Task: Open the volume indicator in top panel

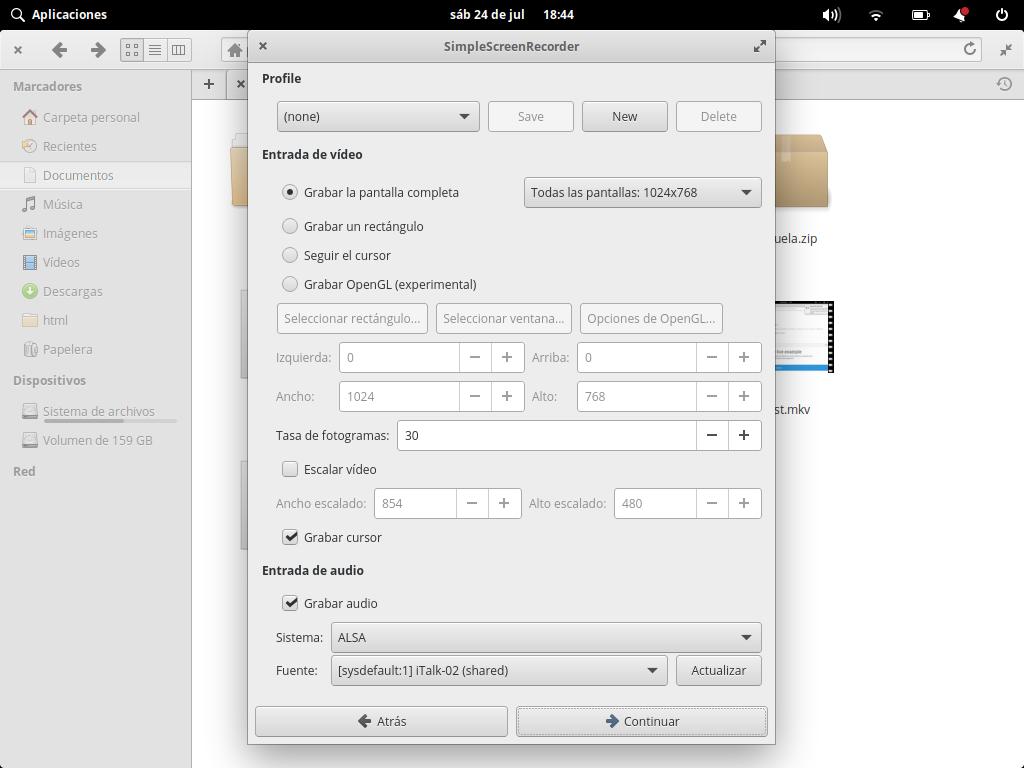Action: click(x=831, y=14)
